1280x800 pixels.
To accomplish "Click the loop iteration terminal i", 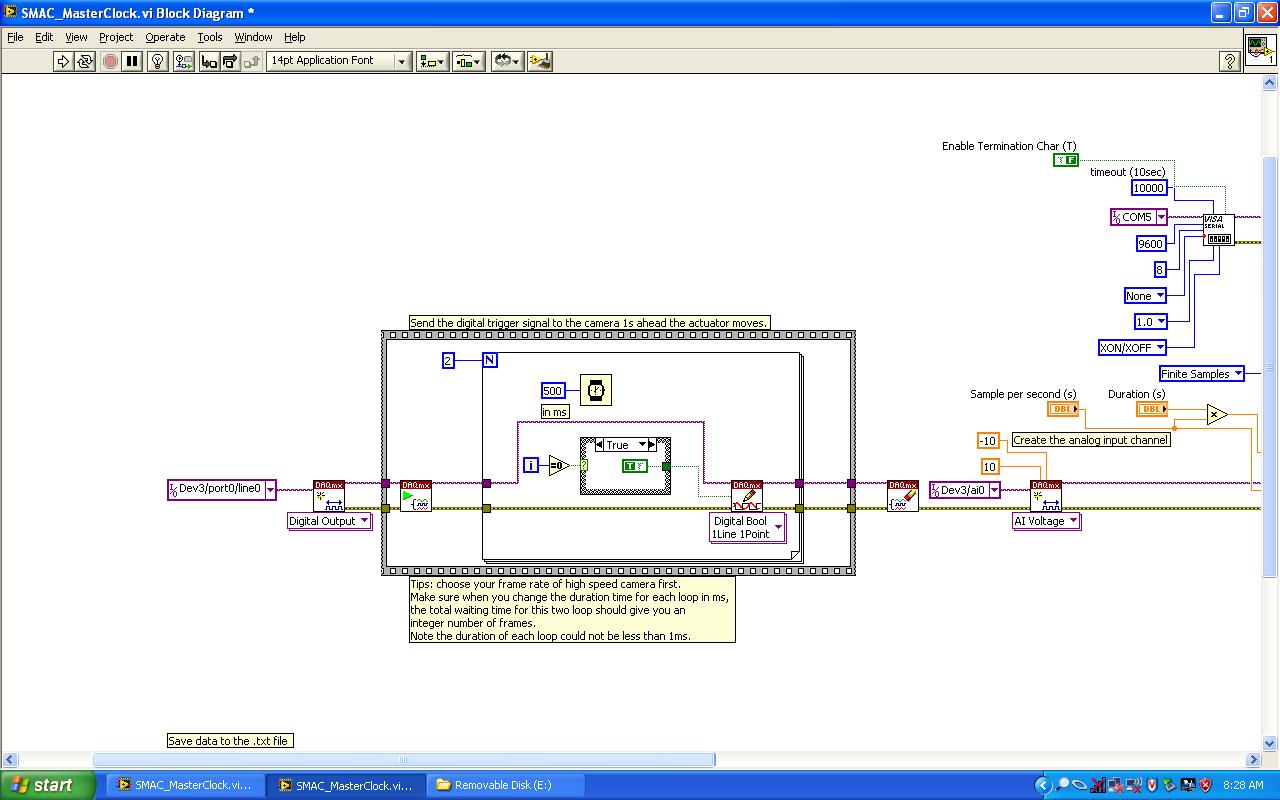I will 531,465.
